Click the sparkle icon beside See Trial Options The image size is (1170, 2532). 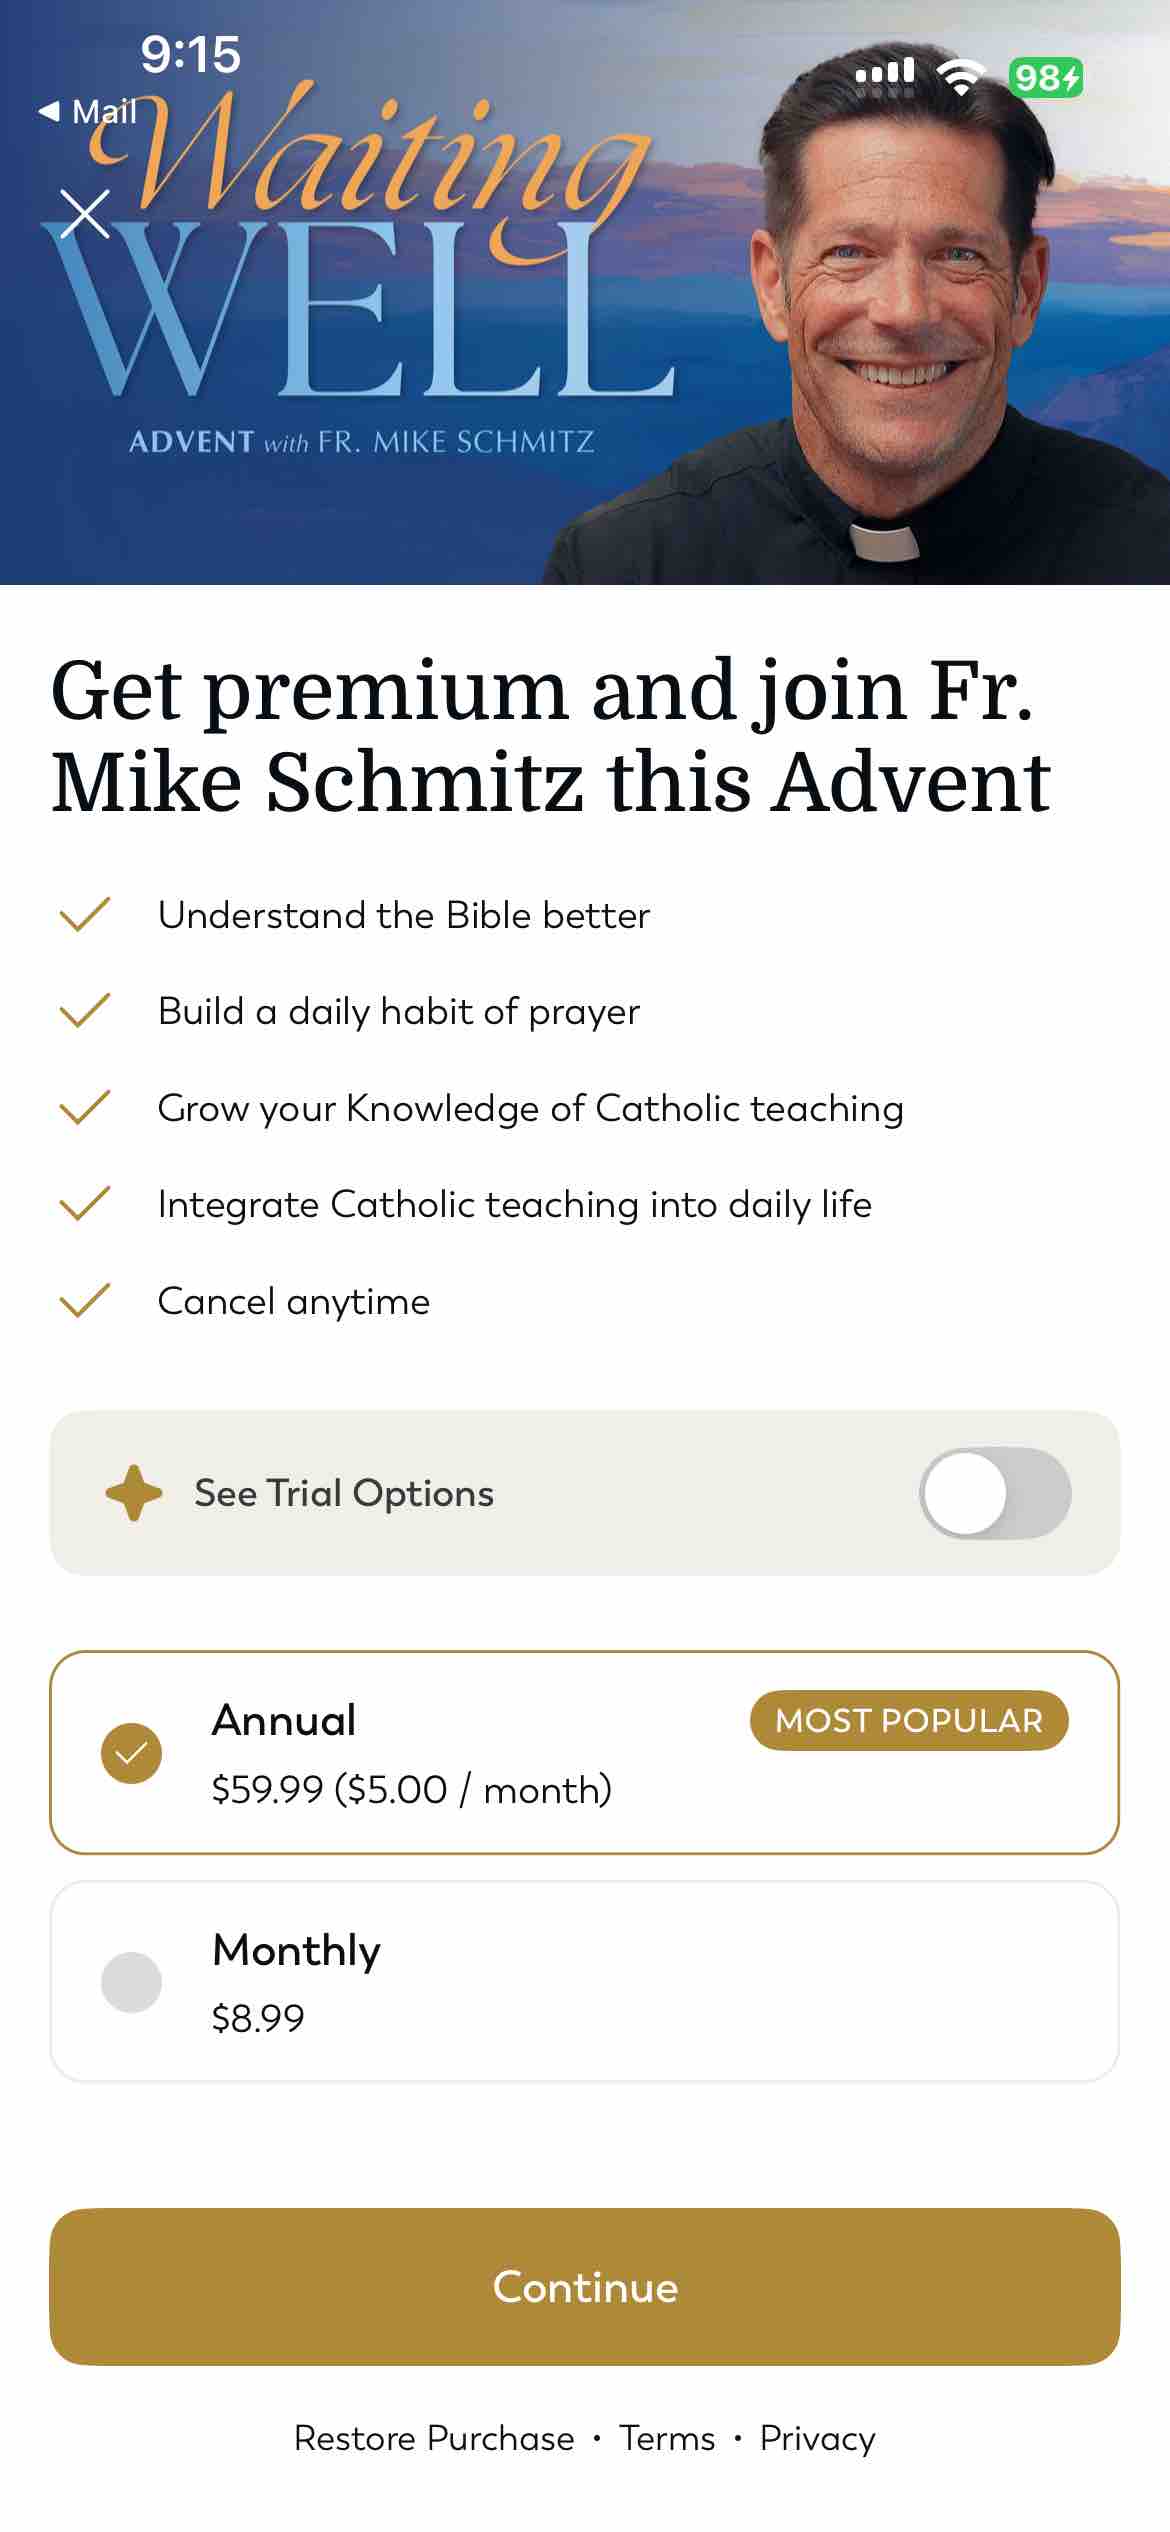pos(134,1493)
